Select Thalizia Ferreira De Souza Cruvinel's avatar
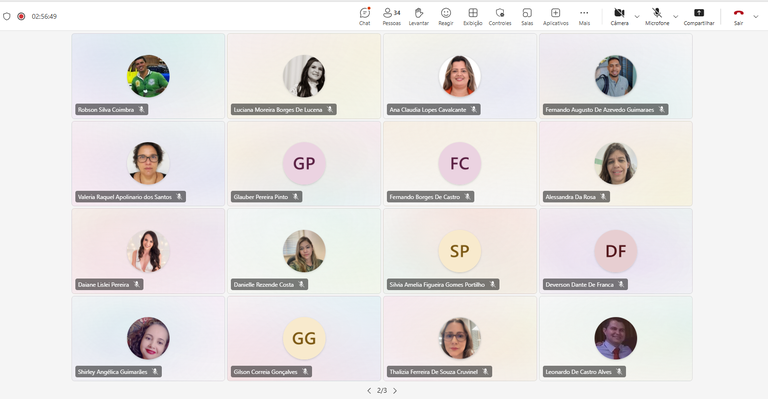The width and height of the screenshot is (768, 399). point(459,338)
